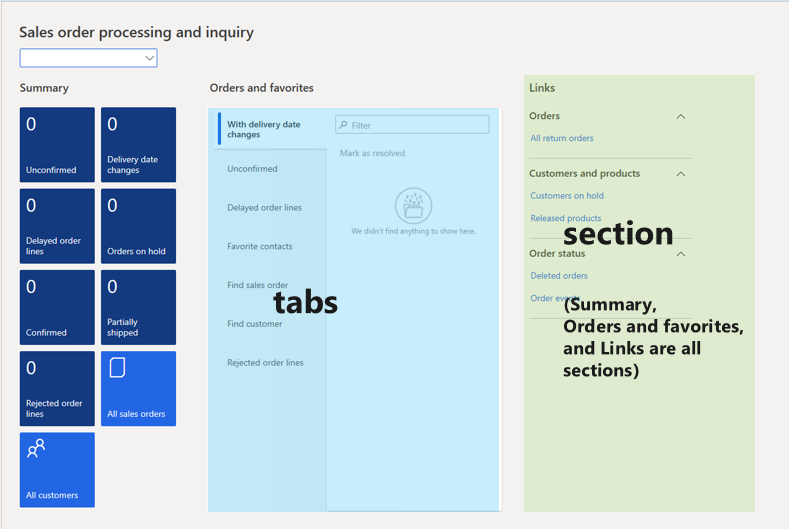Open the All return orders link
The width and height of the screenshot is (789, 529).
pos(562,138)
